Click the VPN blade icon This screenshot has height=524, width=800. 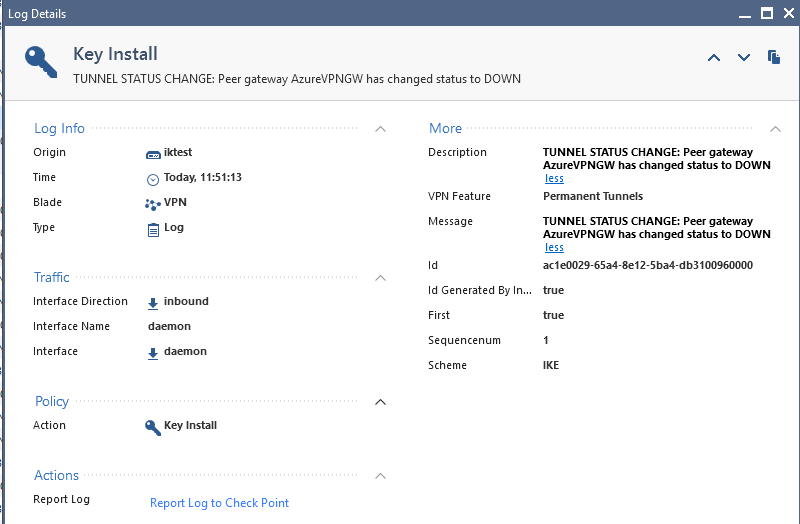[153, 205]
